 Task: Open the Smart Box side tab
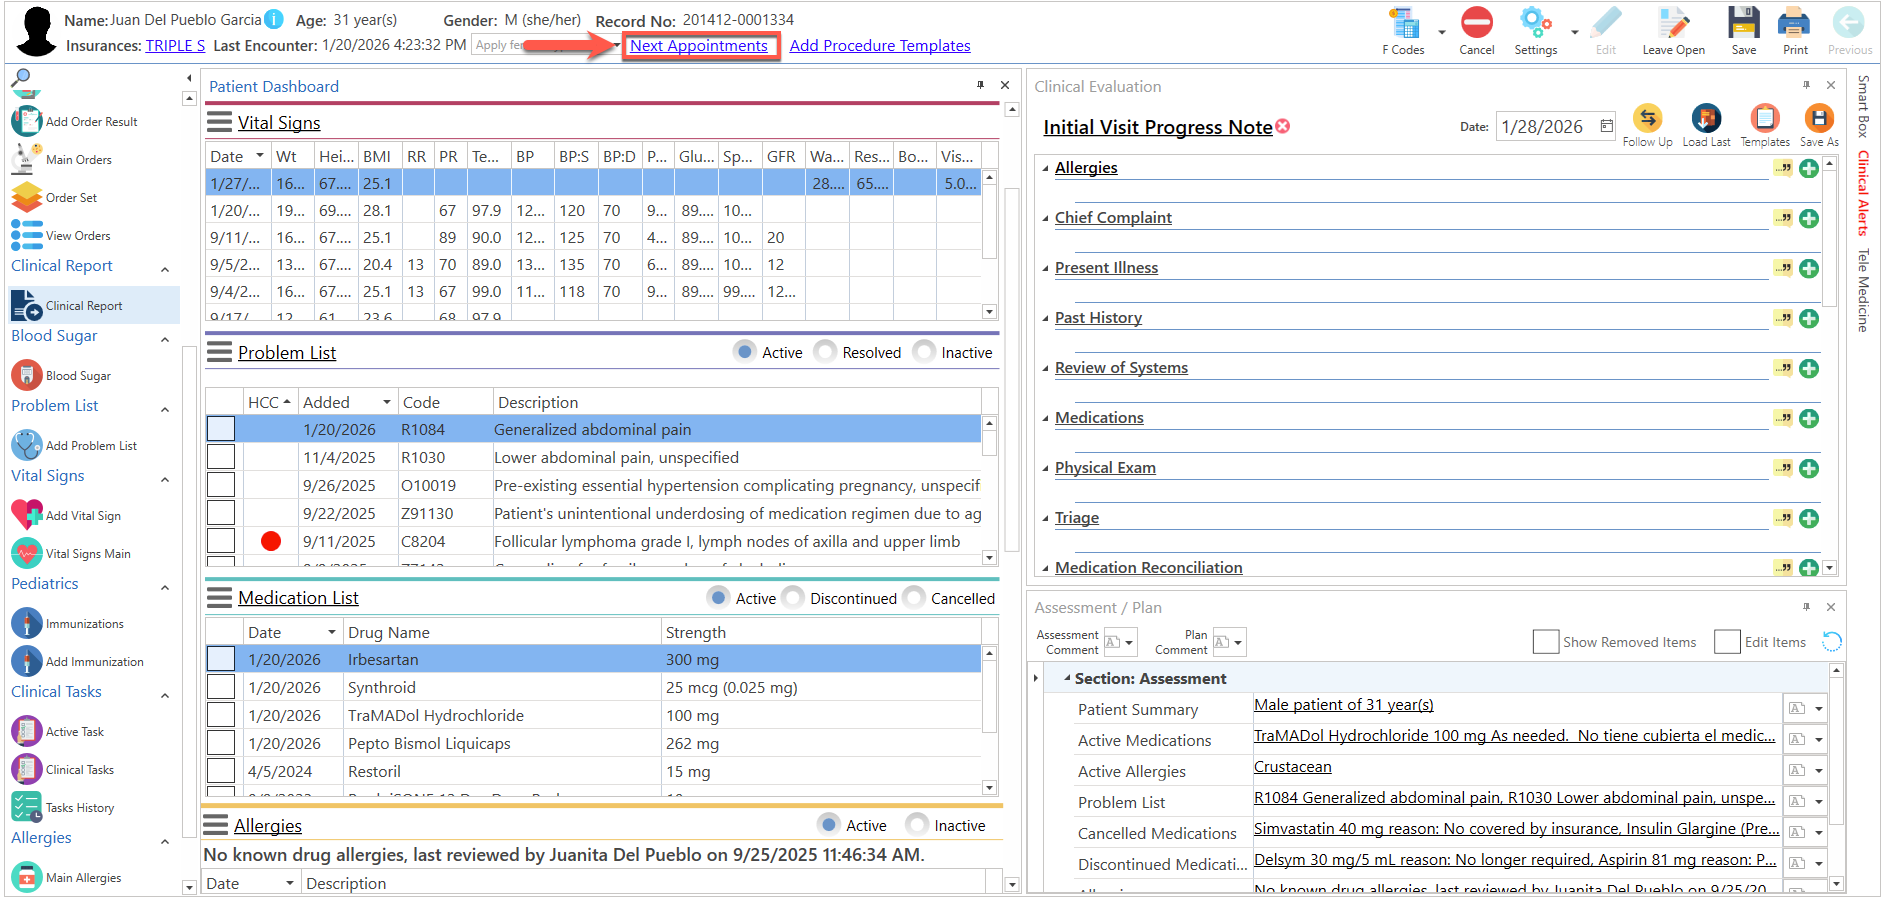tap(1862, 107)
